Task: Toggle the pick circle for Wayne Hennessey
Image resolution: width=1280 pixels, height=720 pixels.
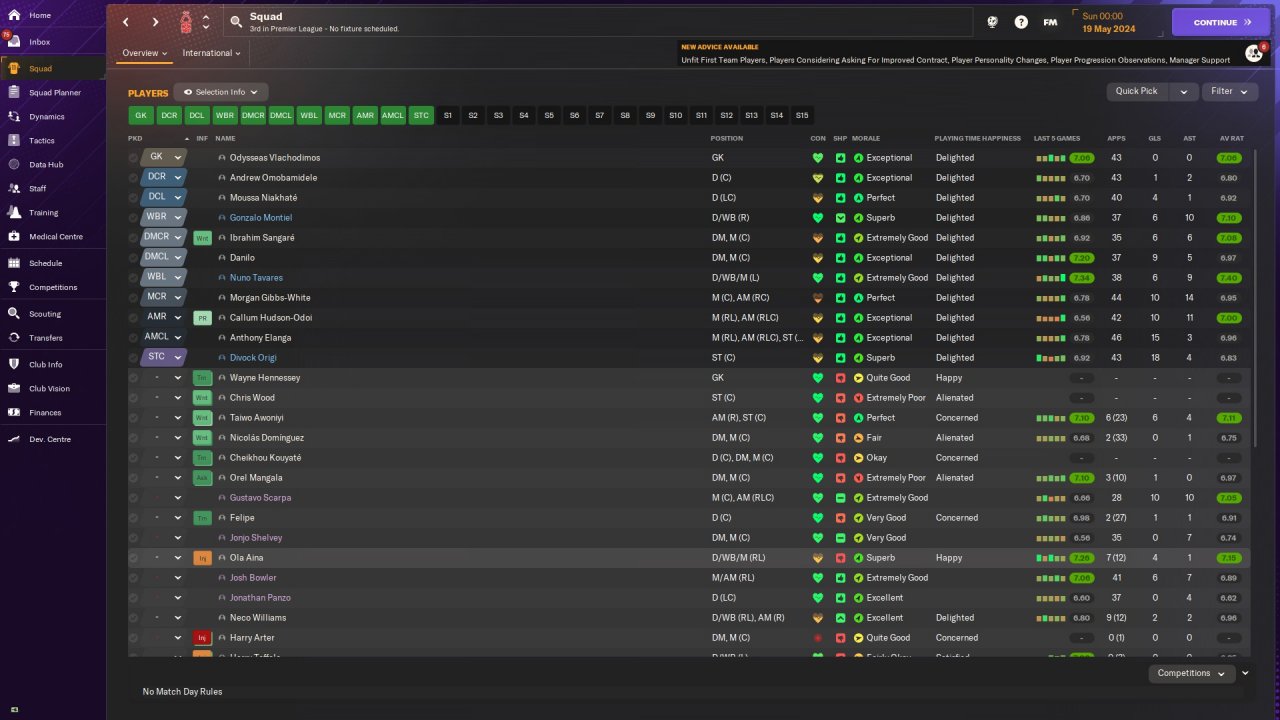Action: (134, 378)
